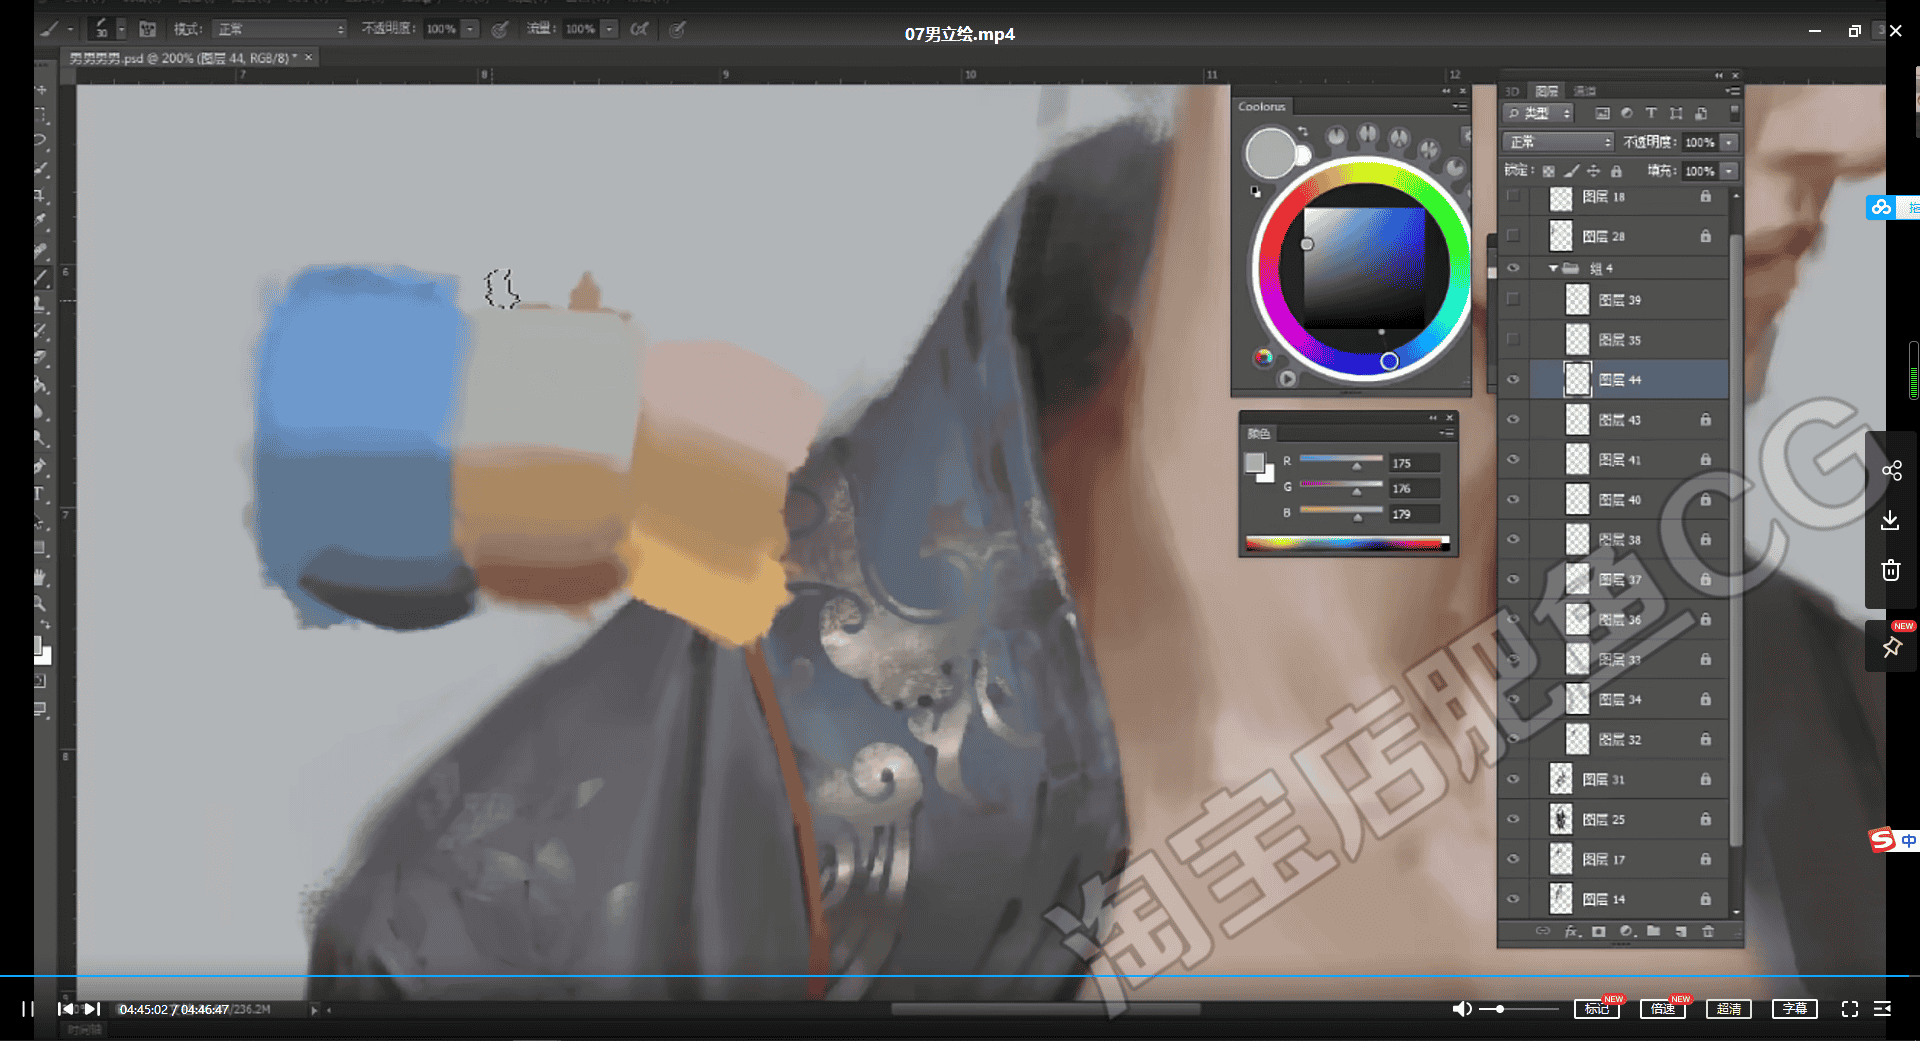This screenshot has height=1041, width=1920.
Task: Open the brush size preset dropdown arrow
Action: 121,29
